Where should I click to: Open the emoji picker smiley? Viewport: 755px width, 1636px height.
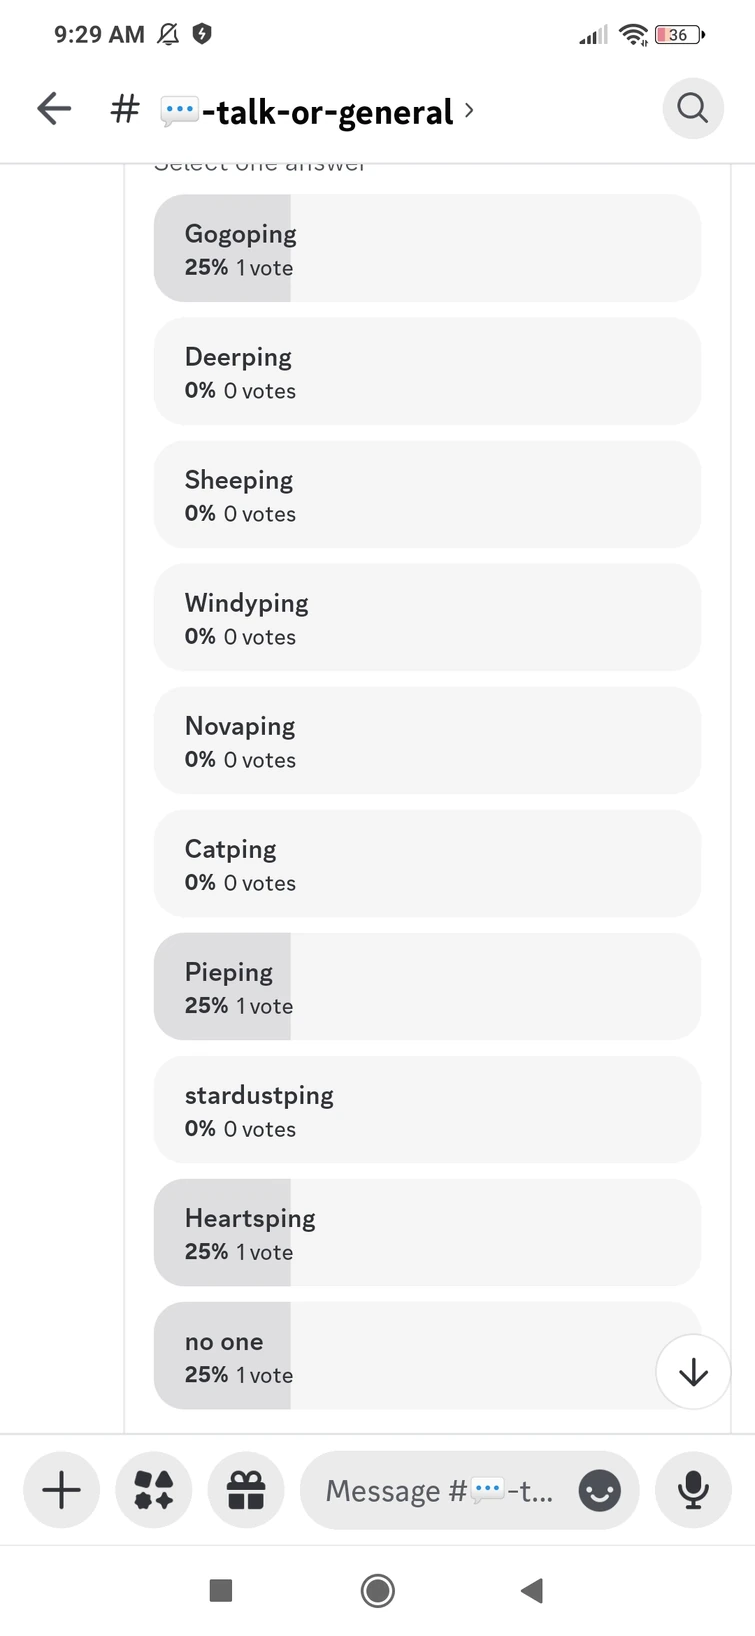tap(600, 1491)
